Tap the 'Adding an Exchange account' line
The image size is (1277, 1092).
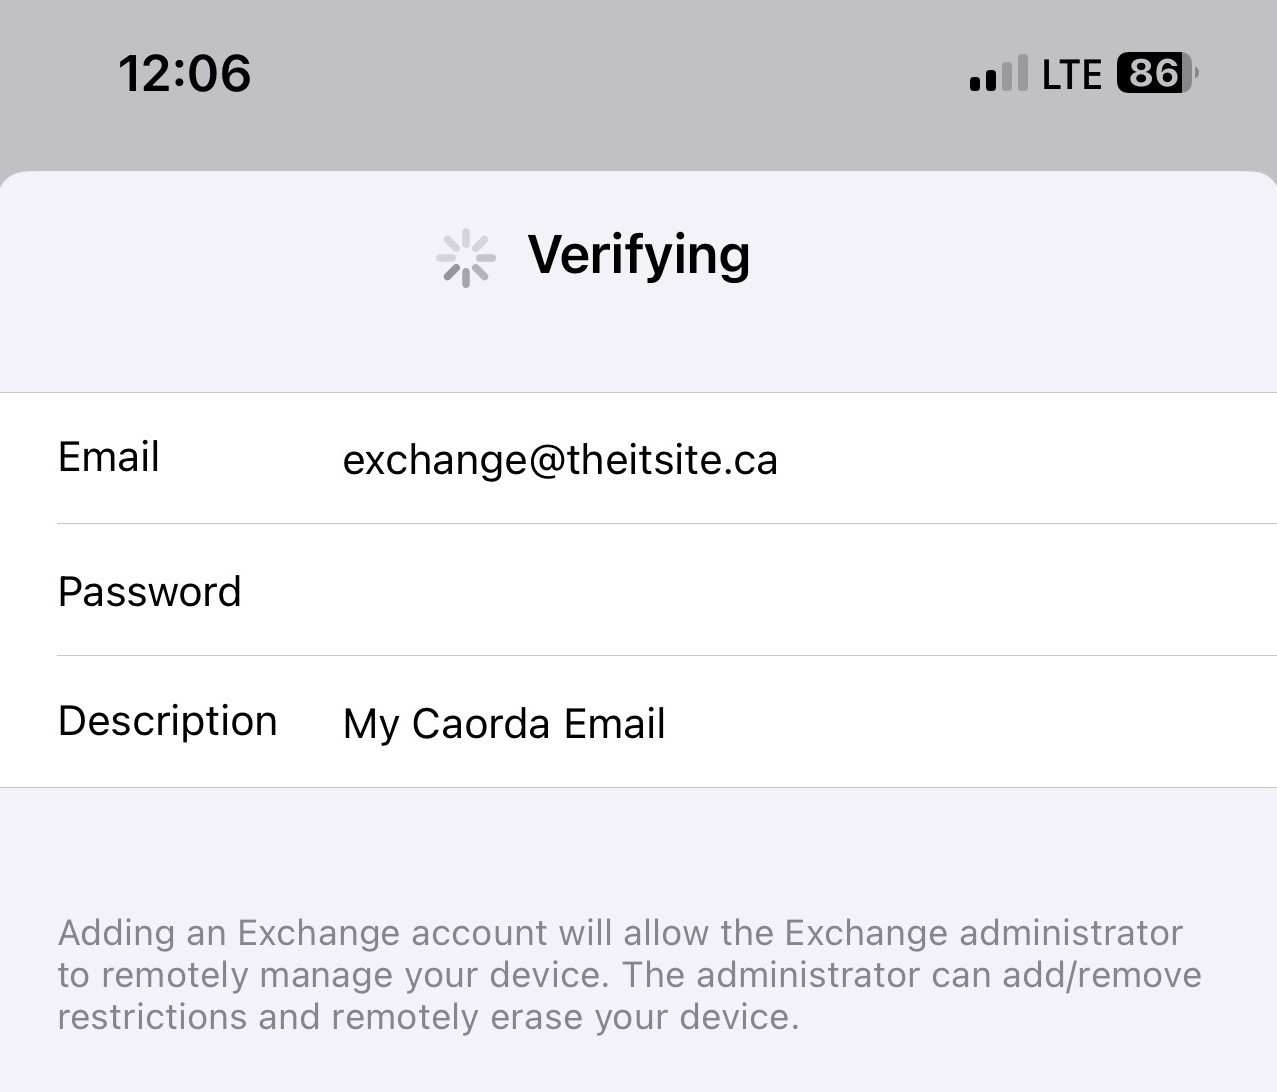620,933
